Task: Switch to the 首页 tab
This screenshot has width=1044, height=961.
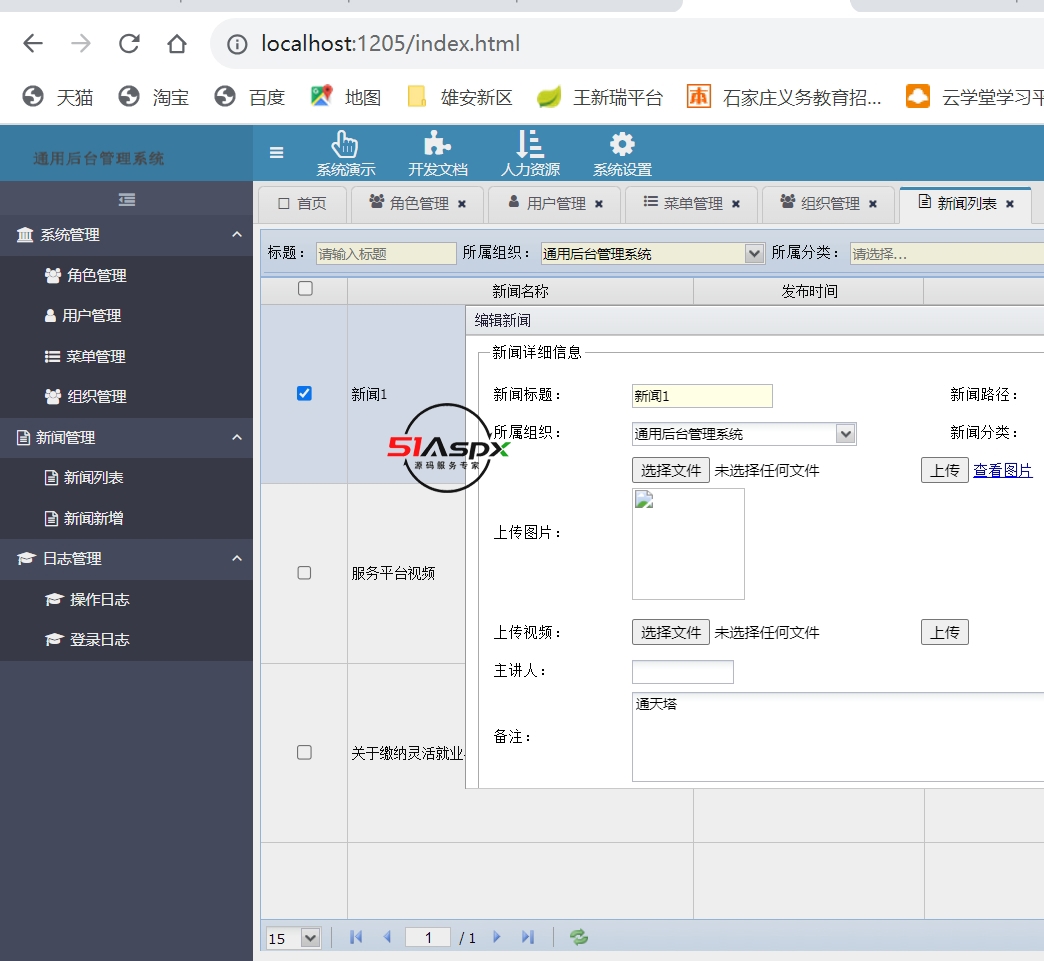Action: click(x=302, y=204)
